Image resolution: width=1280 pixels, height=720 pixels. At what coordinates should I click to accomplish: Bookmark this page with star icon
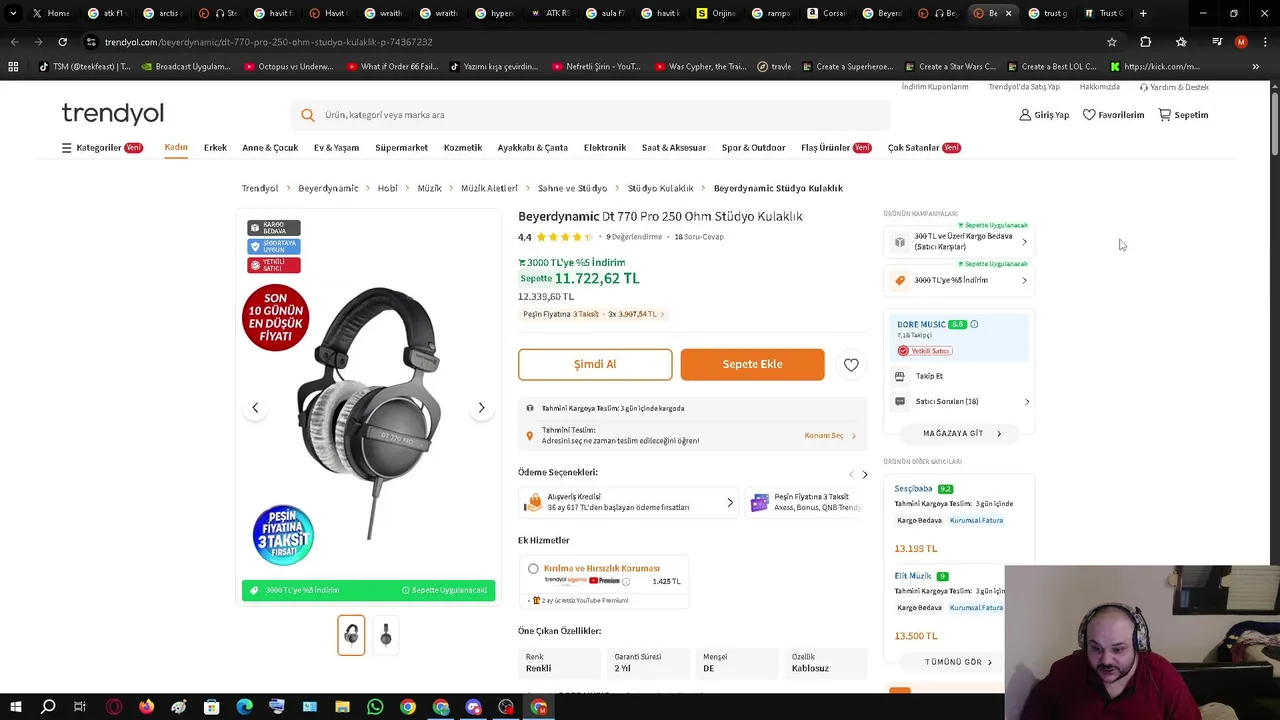[1111, 42]
